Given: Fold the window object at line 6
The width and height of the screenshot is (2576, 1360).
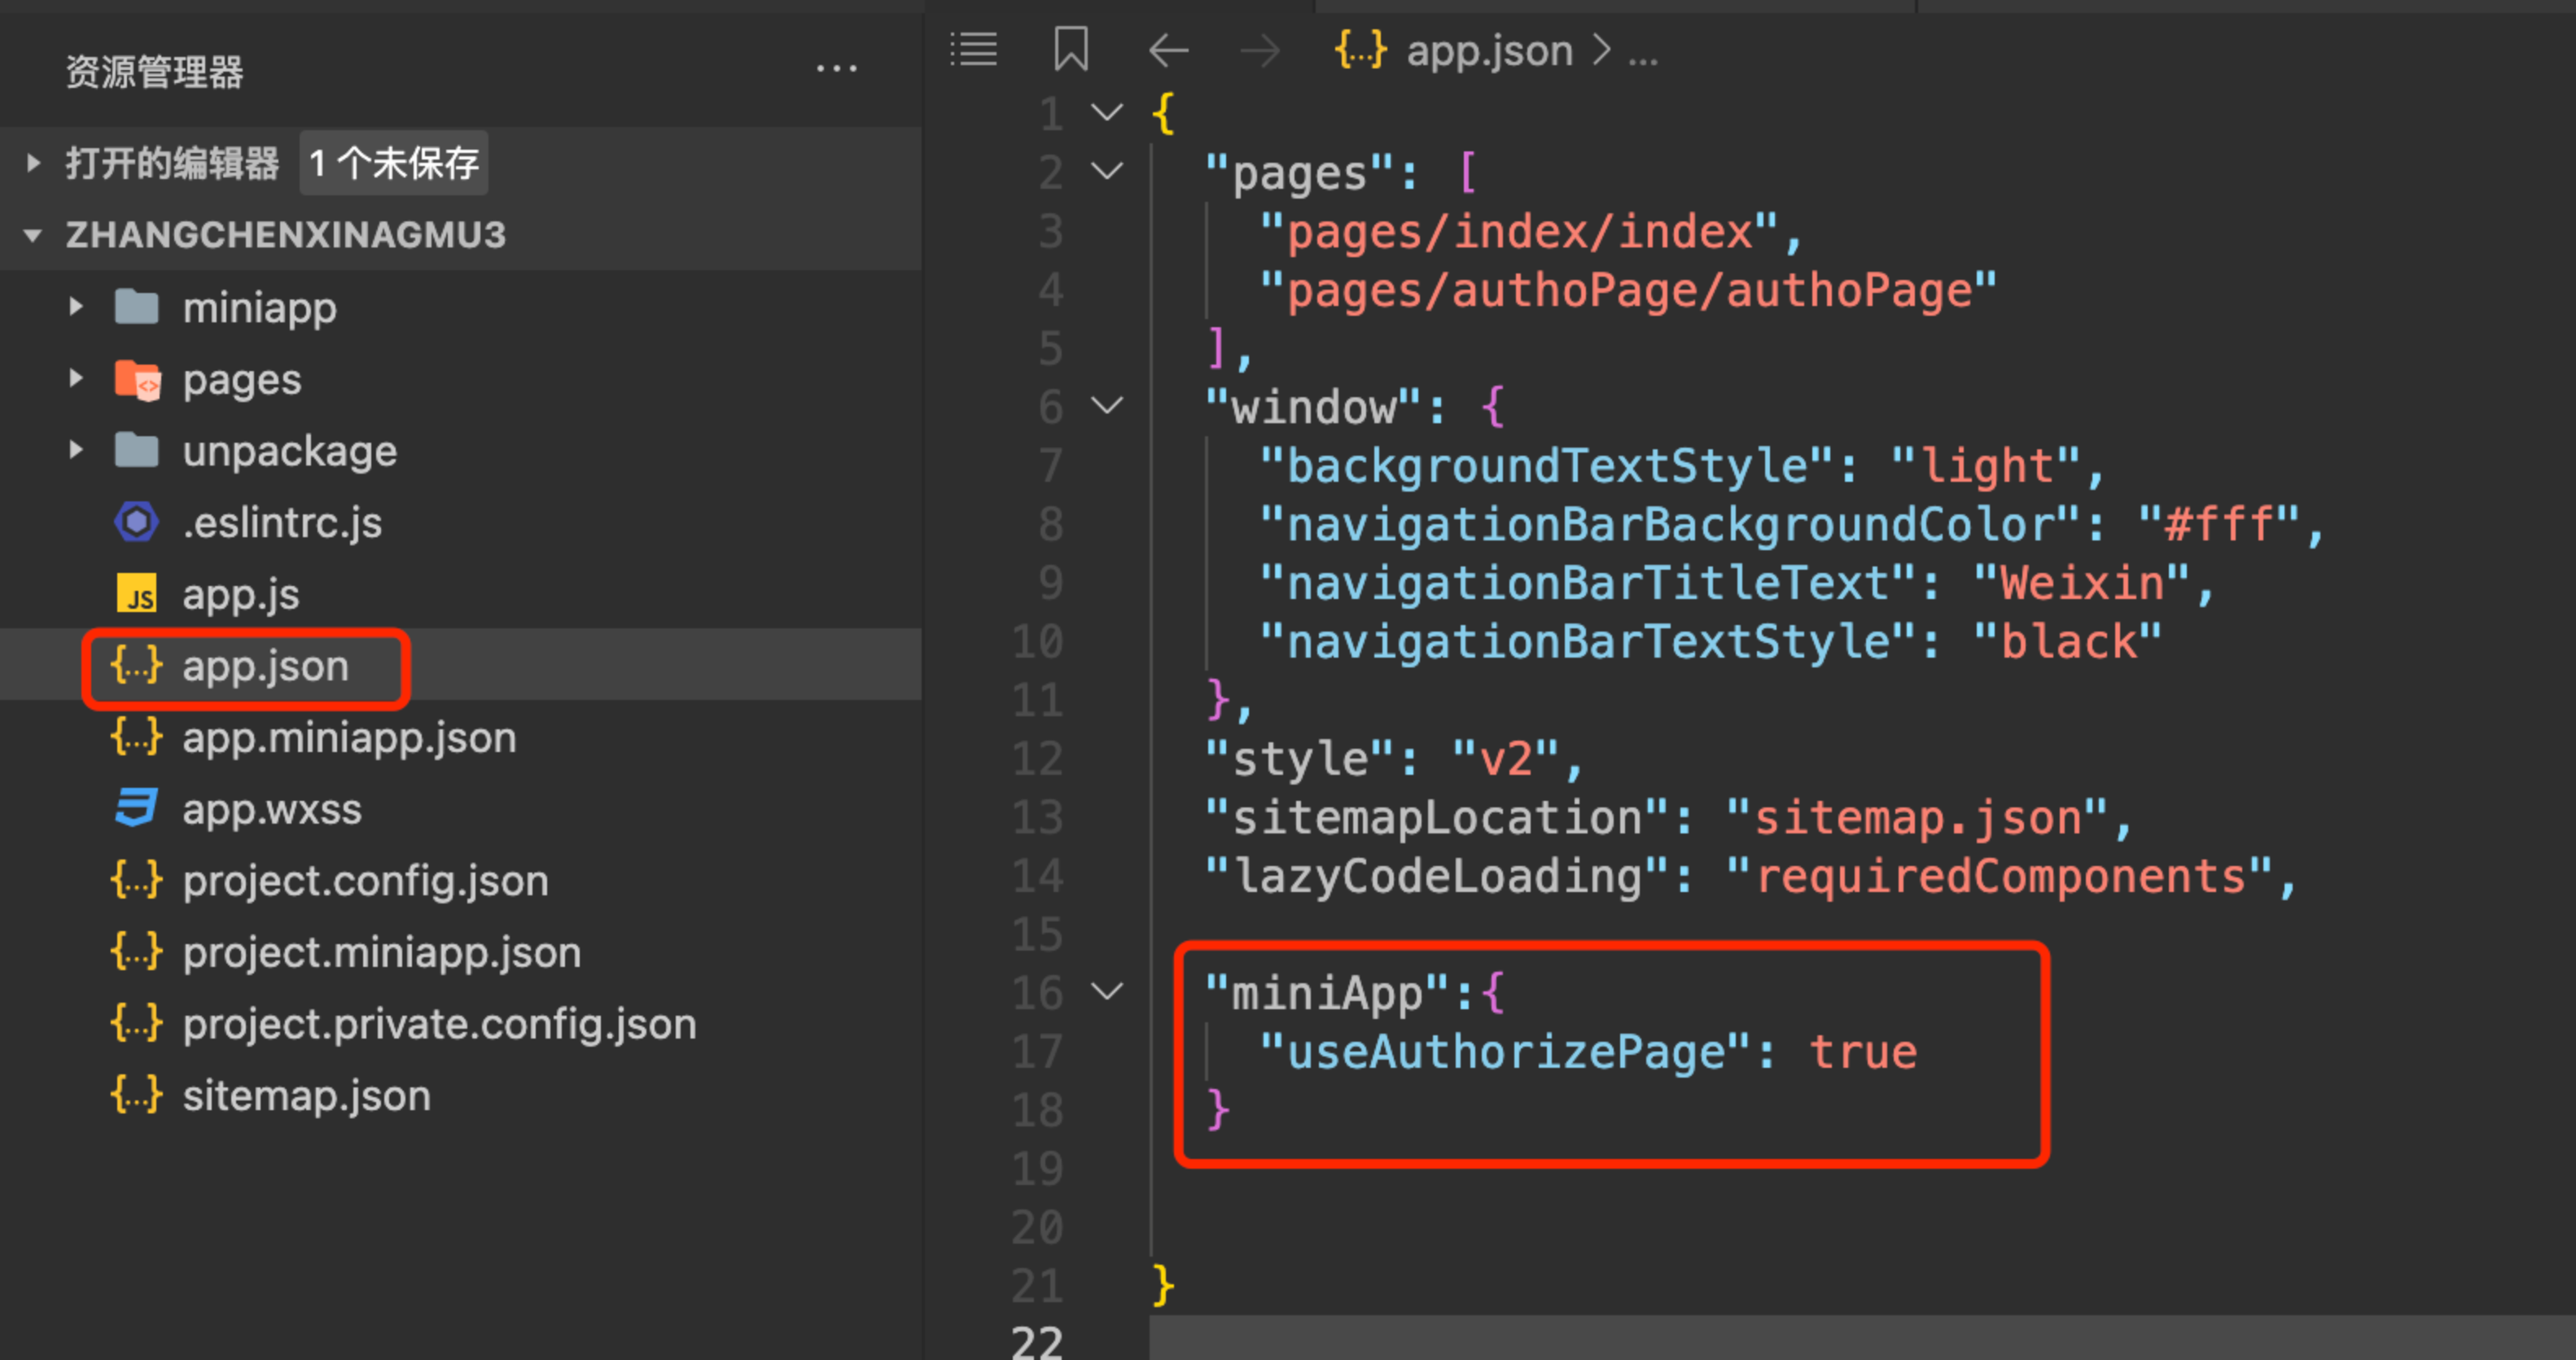Looking at the screenshot, I should pos(1107,405).
